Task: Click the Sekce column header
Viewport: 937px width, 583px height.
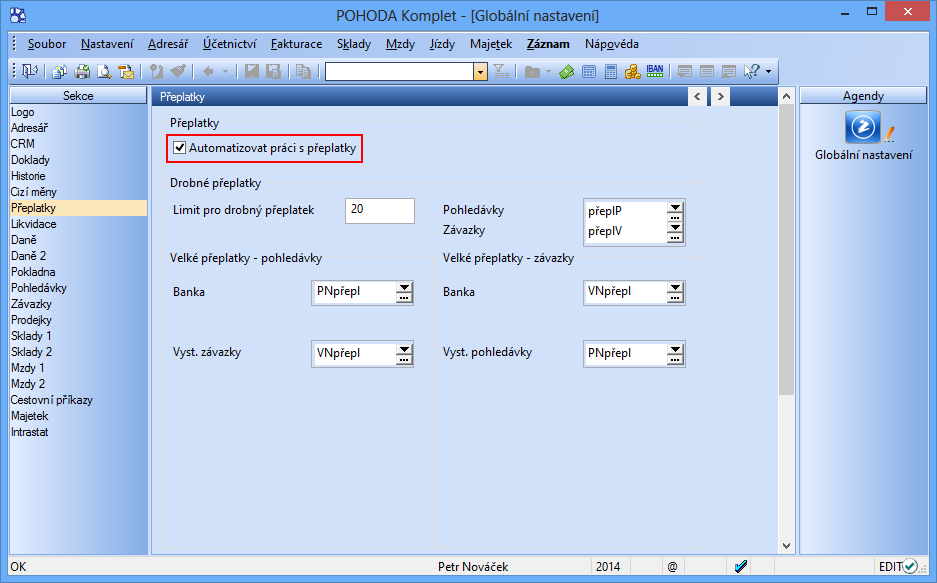Action: click(x=78, y=96)
